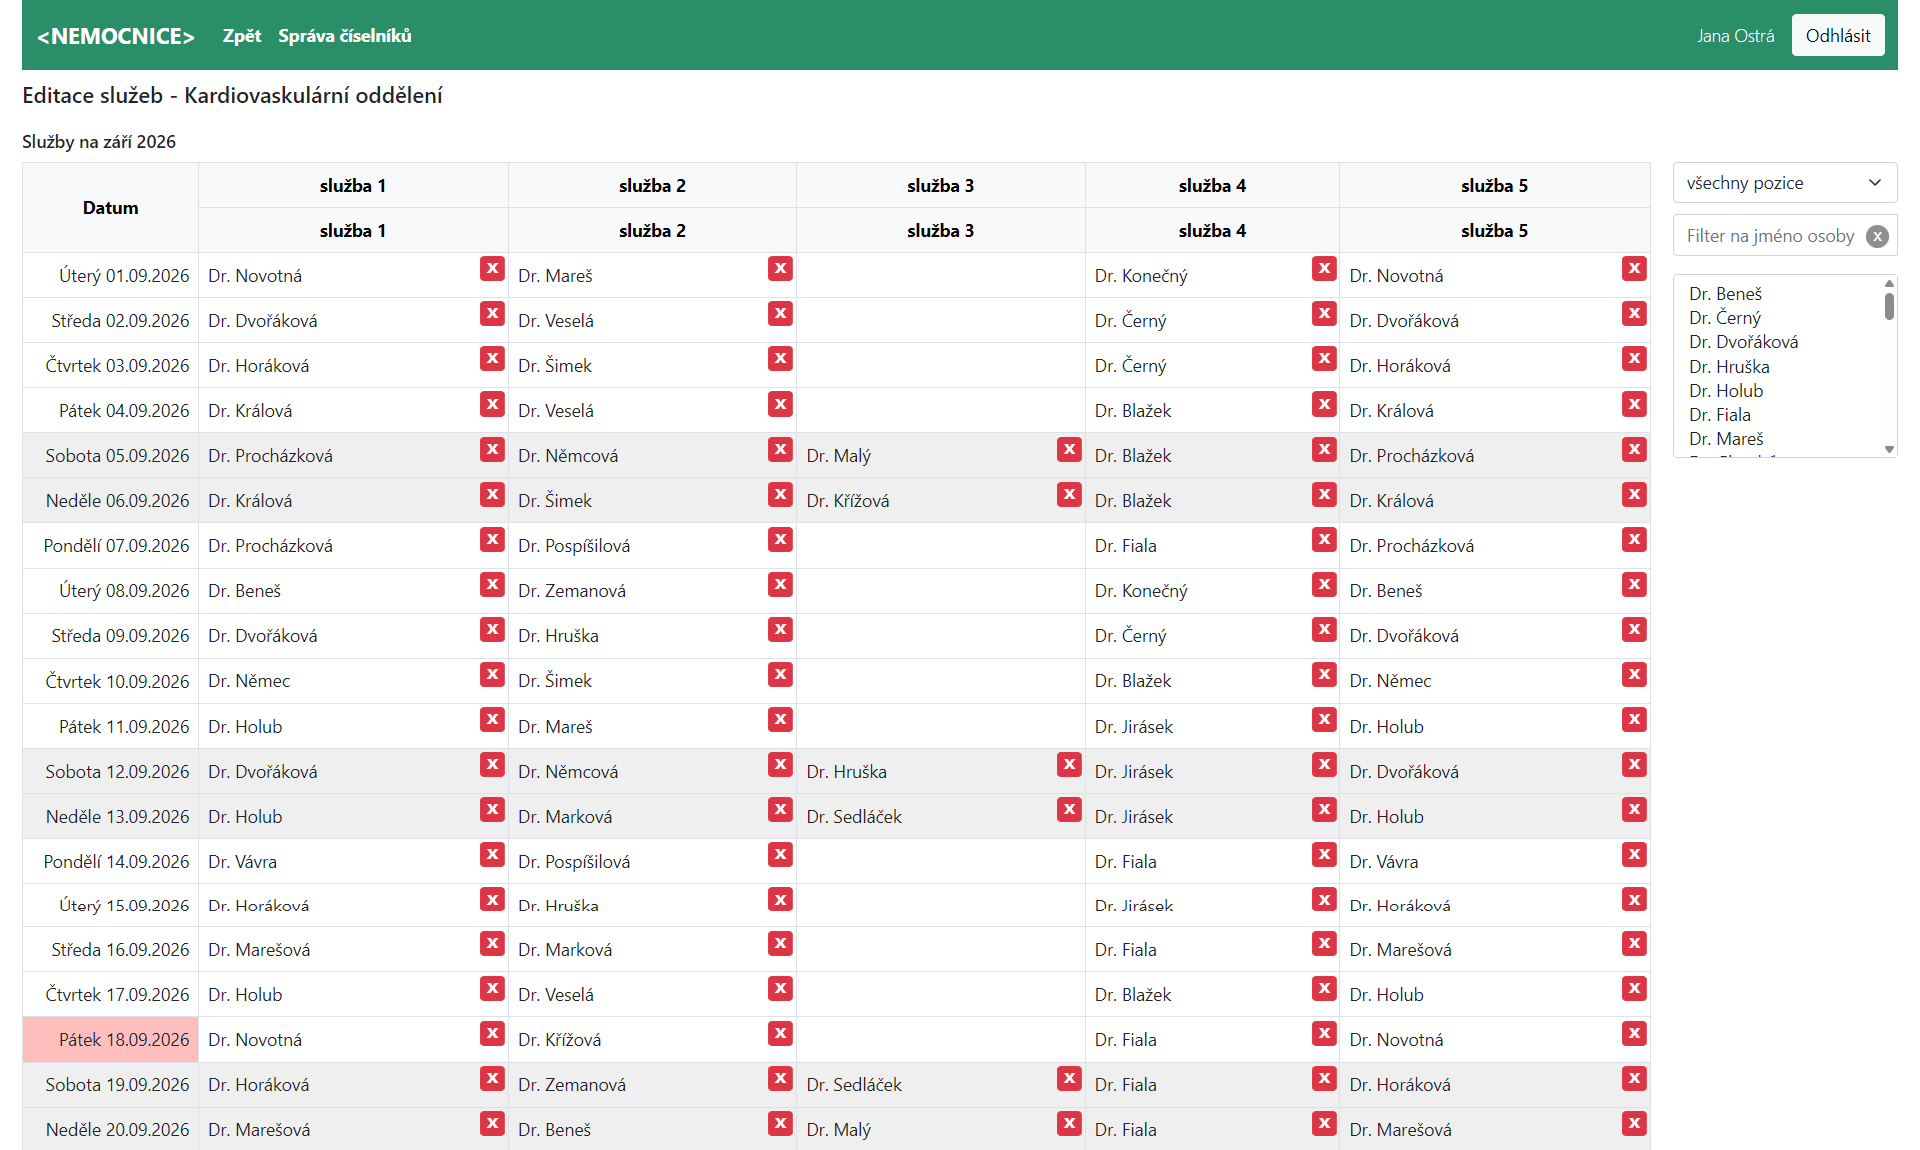Select Dr. Dvořáková in the doctor list
The width and height of the screenshot is (1920, 1150).
(1743, 342)
